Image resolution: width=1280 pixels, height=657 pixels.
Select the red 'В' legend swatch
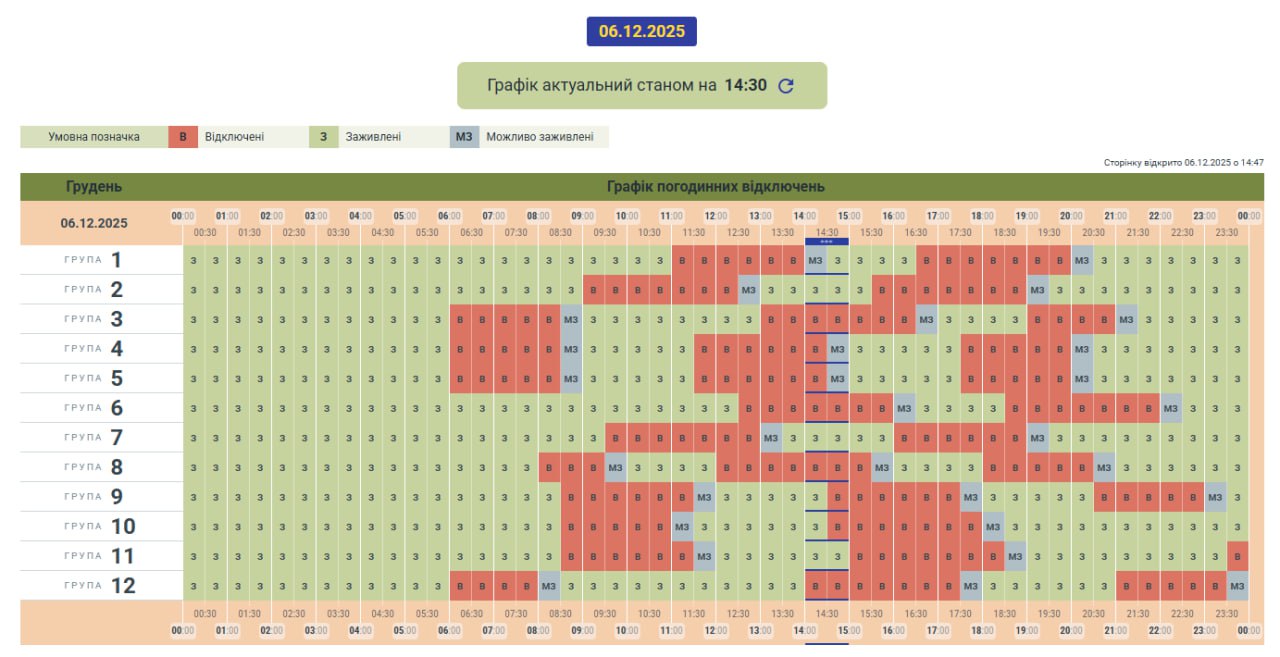pos(183,137)
